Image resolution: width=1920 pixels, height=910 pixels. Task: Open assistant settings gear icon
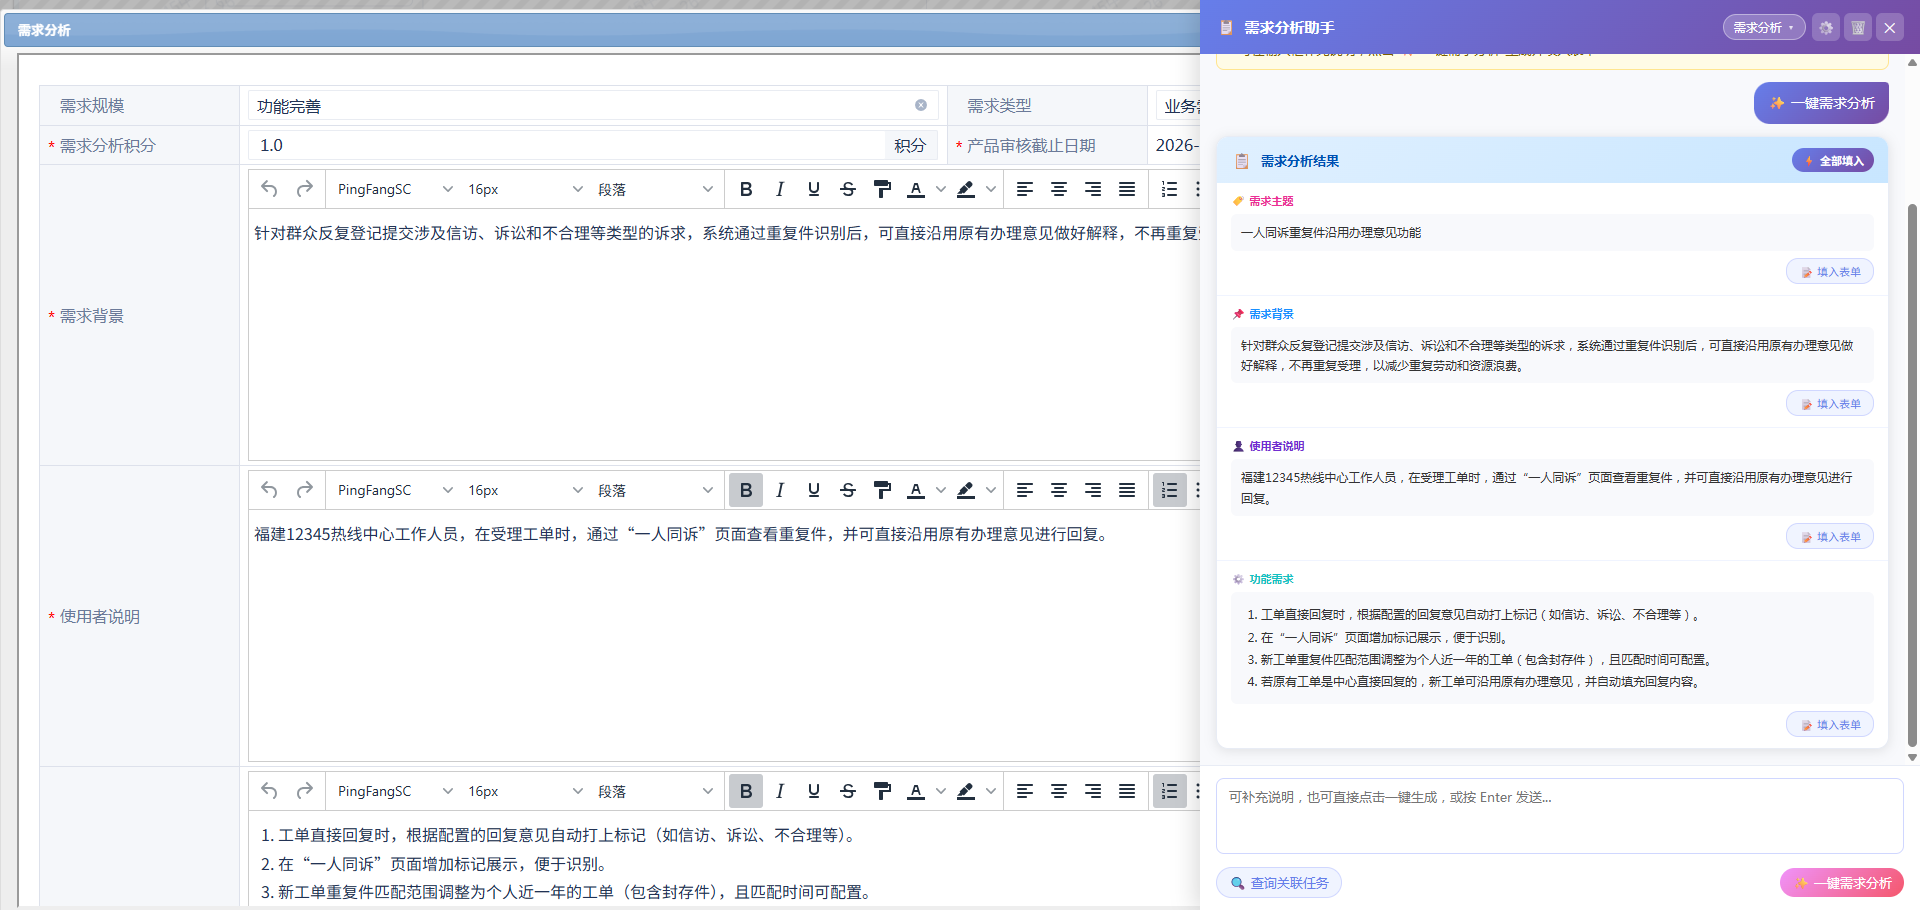1826,28
